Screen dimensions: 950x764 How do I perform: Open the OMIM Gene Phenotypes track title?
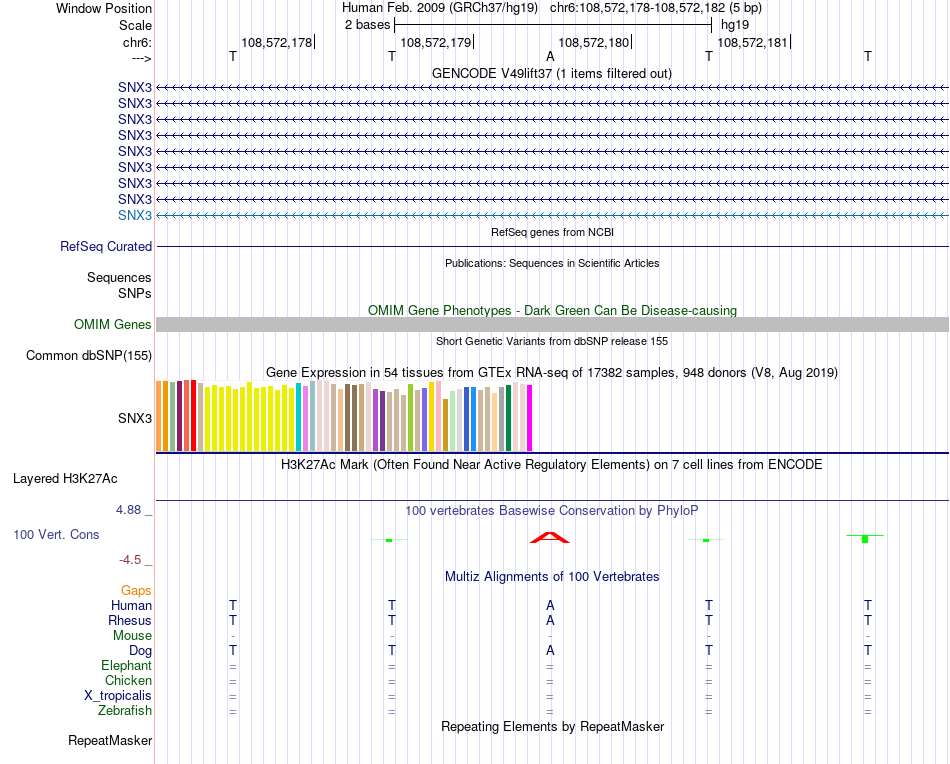pyautogui.click(x=552, y=310)
